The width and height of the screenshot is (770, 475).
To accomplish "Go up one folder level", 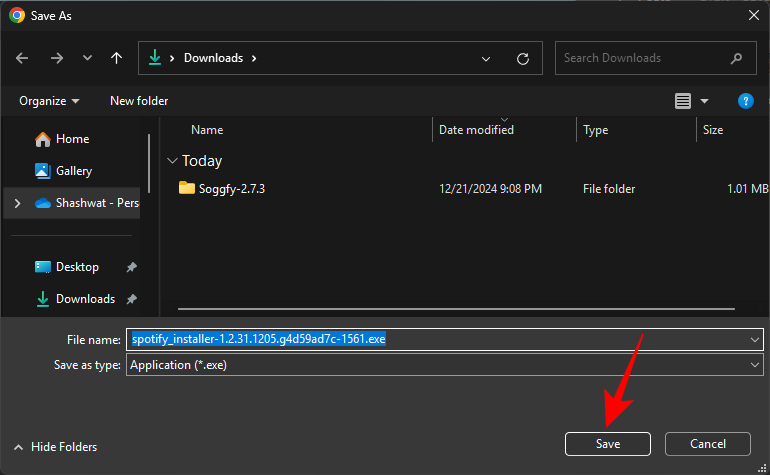I will [x=116, y=58].
